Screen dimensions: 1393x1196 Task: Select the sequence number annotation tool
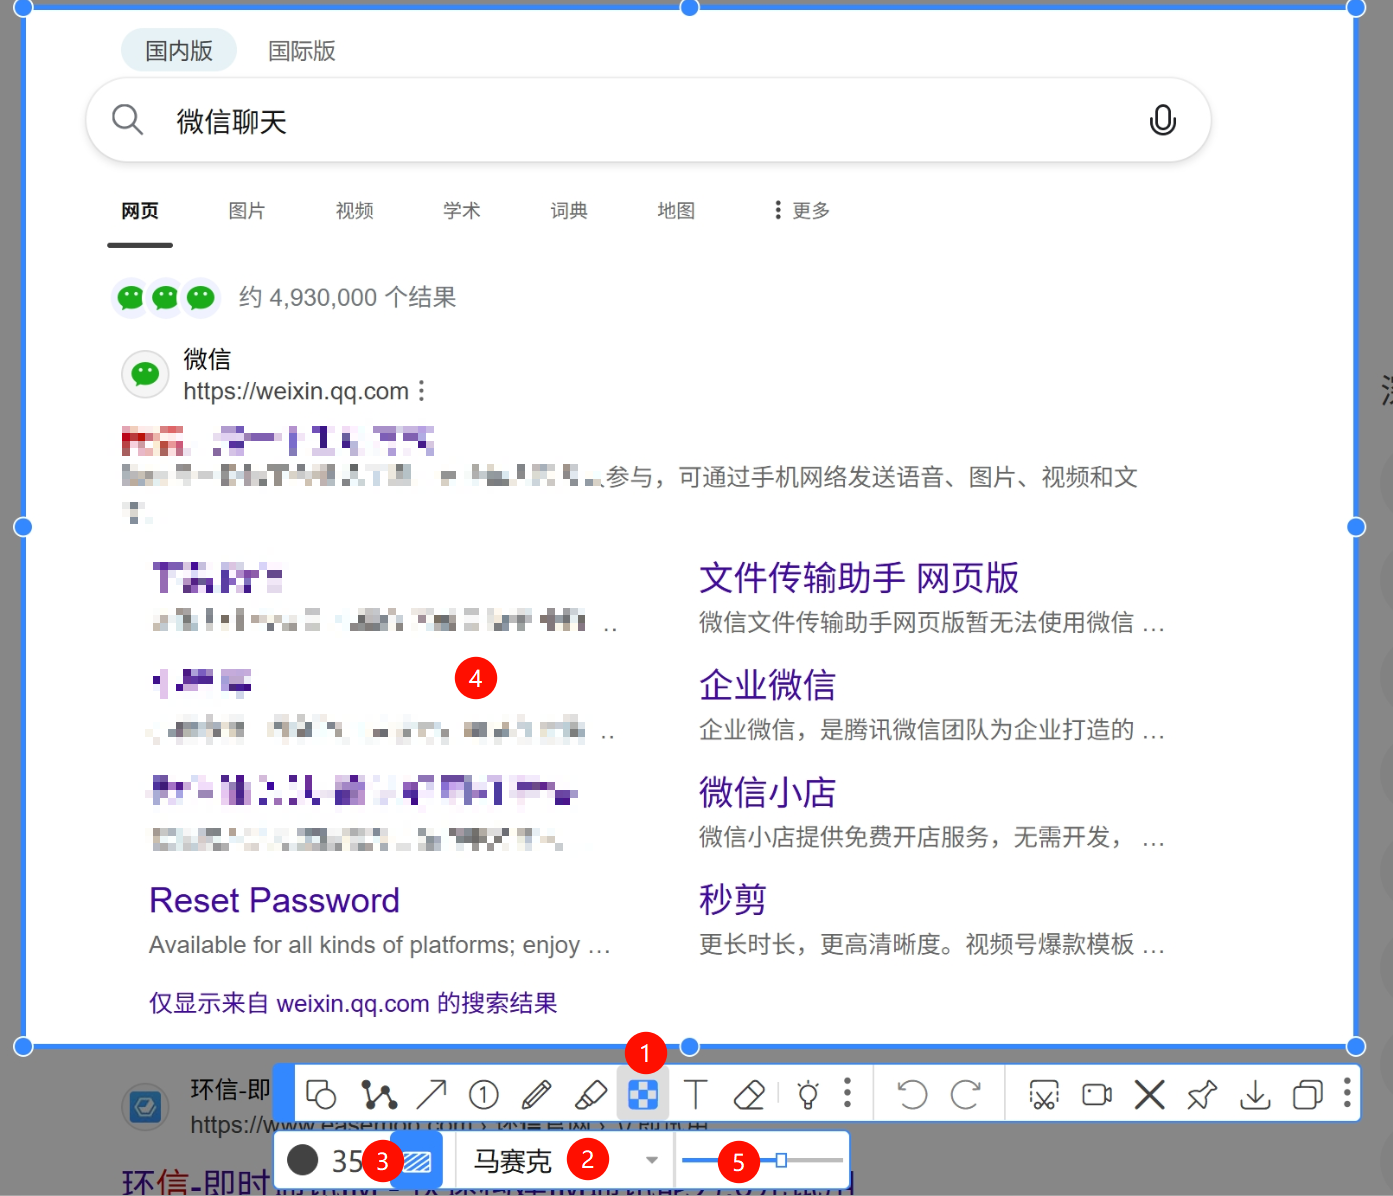(484, 1093)
